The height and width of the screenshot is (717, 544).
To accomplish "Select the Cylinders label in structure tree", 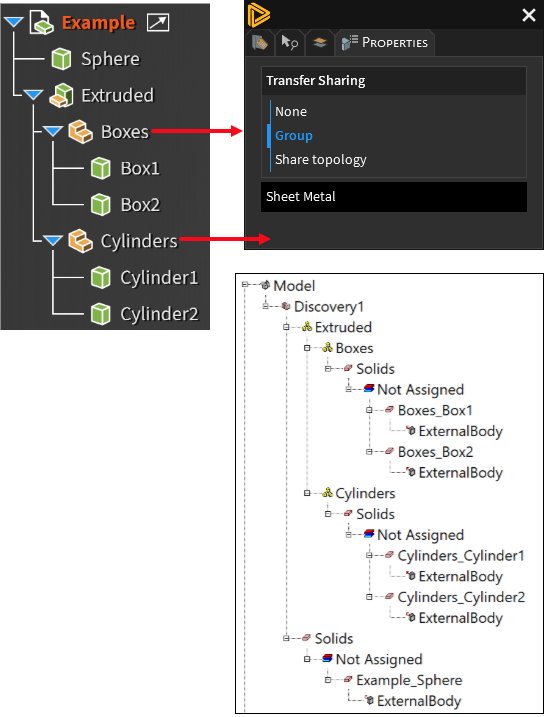I will coord(139,241).
